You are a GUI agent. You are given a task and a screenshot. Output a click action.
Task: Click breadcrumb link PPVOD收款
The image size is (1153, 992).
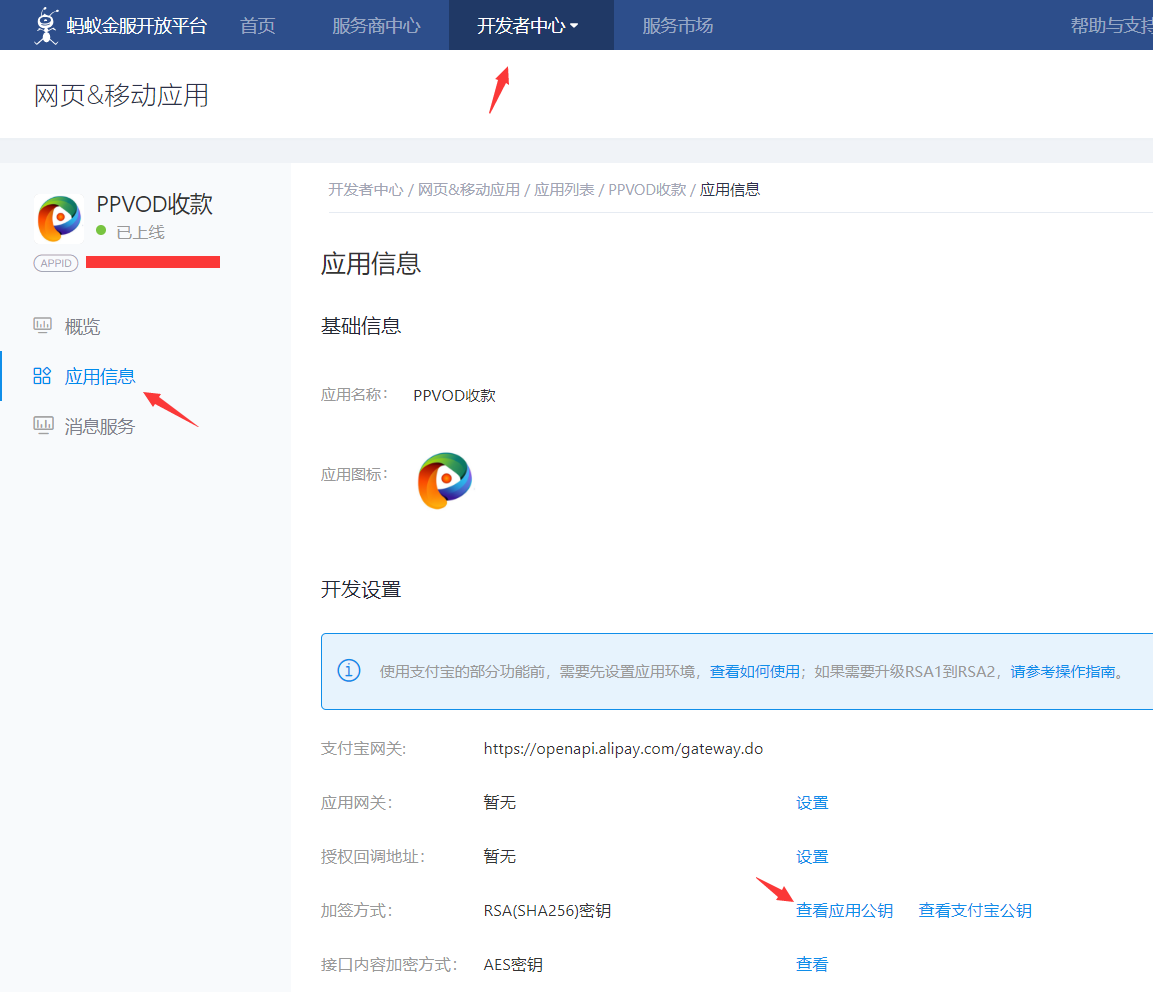pos(647,190)
